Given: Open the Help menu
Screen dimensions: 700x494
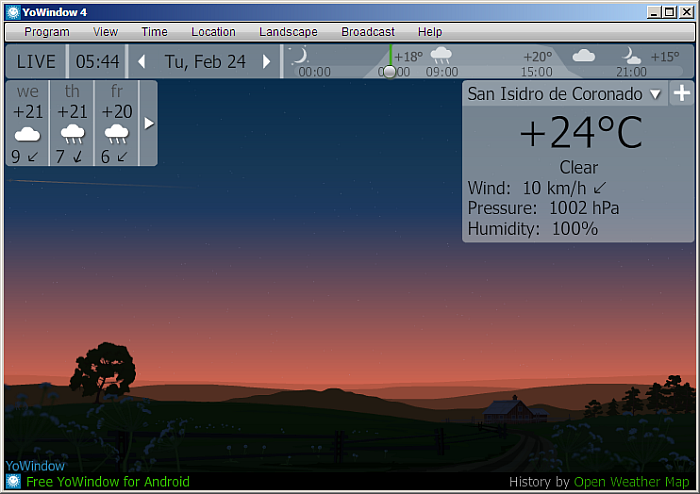Looking at the screenshot, I should pyautogui.click(x=430, y=32).
